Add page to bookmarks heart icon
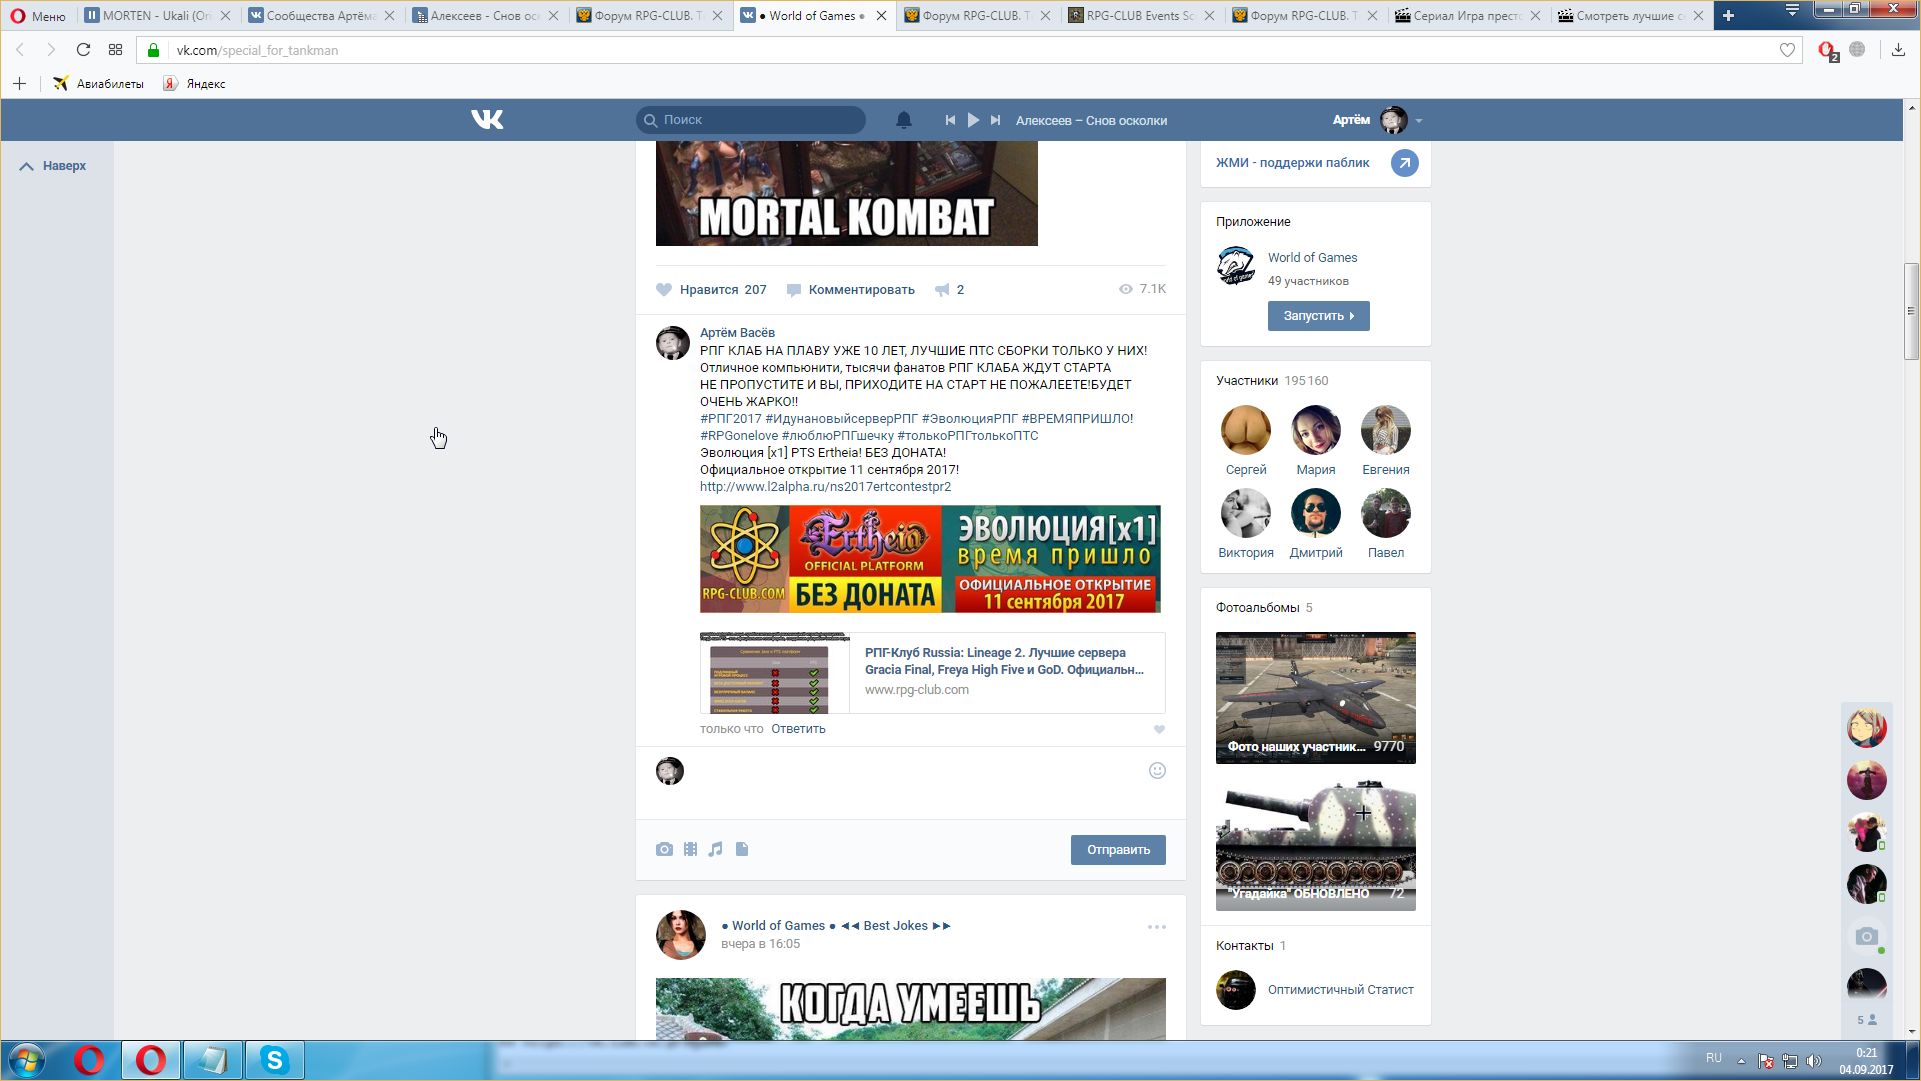The image size is (1921, 1081). 1787,50
